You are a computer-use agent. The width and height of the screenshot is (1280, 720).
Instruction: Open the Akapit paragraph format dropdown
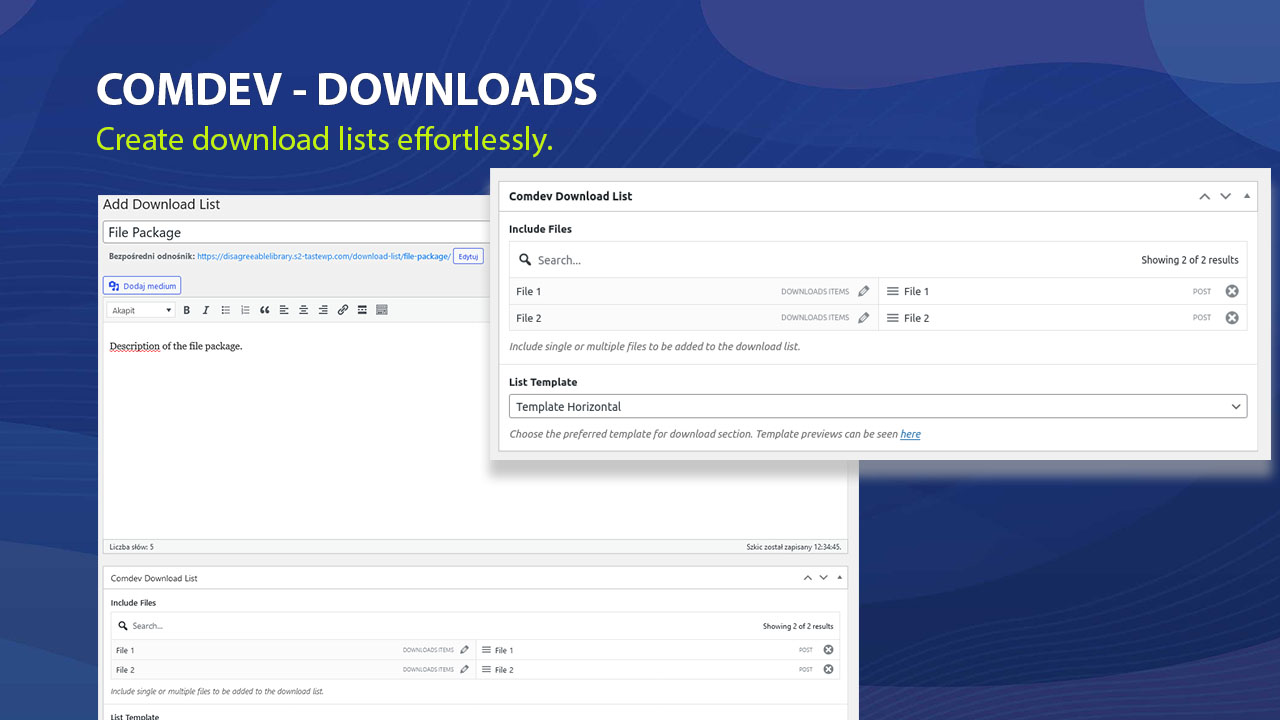coord(141,310)
